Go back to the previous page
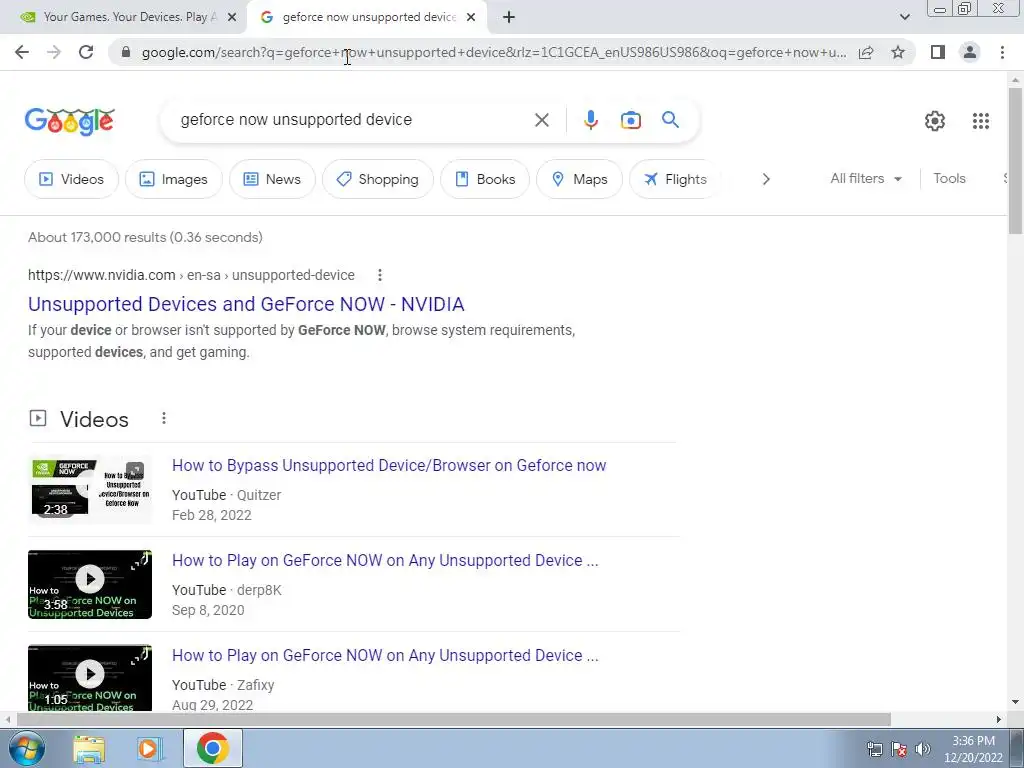1024x768 pixels. 22,52
